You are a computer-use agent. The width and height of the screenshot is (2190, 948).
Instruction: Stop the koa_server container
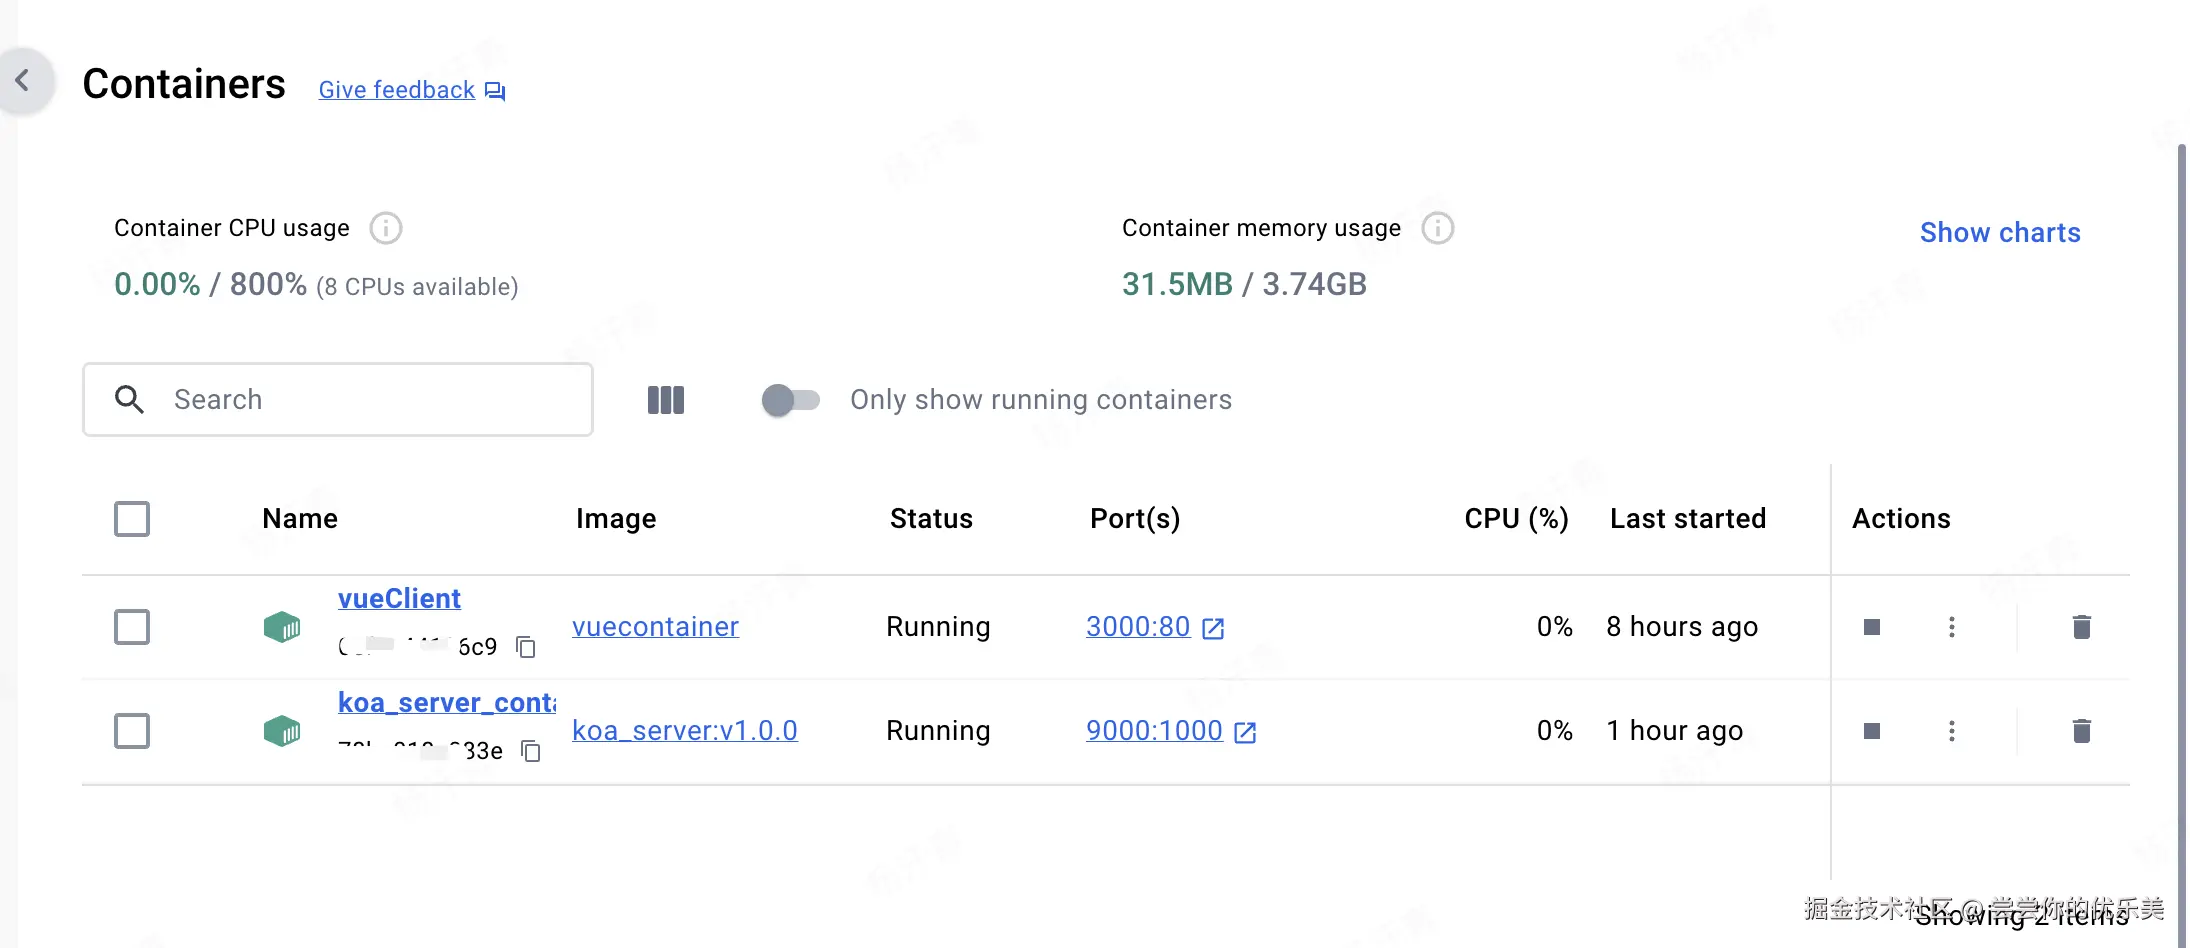tap(1872, 731)
